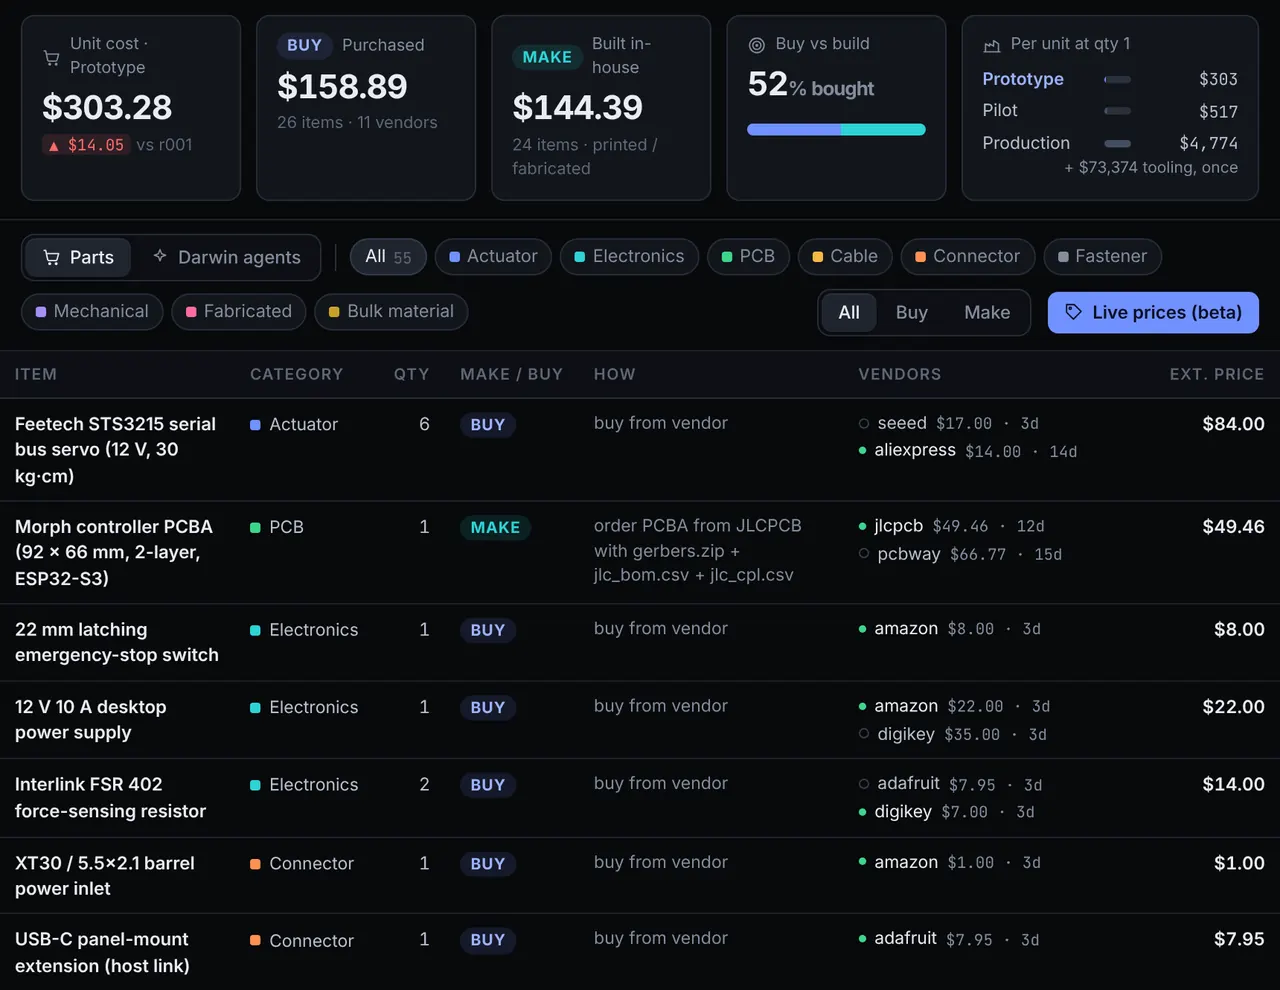Click the ITEM column header

pyautogui.click(x=36, y=374)
